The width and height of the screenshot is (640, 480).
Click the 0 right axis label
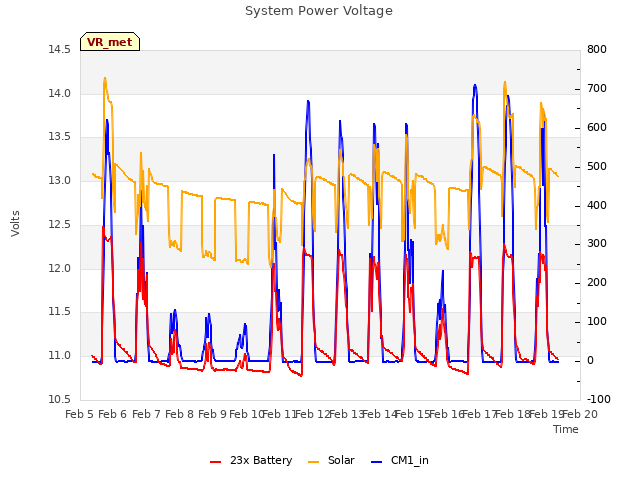(x=591, y=361)
